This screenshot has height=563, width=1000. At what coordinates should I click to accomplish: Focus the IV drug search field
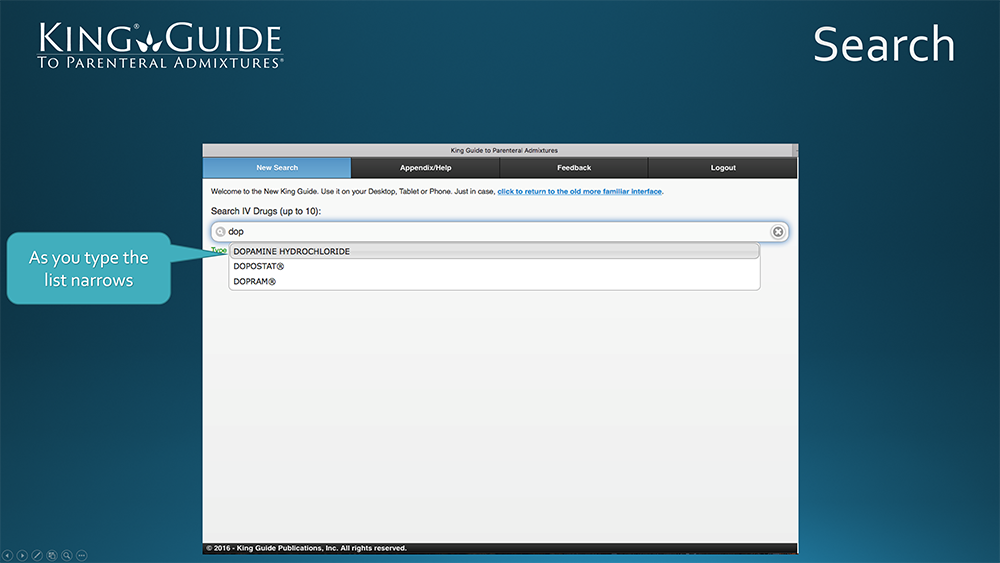[x=499, y=231]
